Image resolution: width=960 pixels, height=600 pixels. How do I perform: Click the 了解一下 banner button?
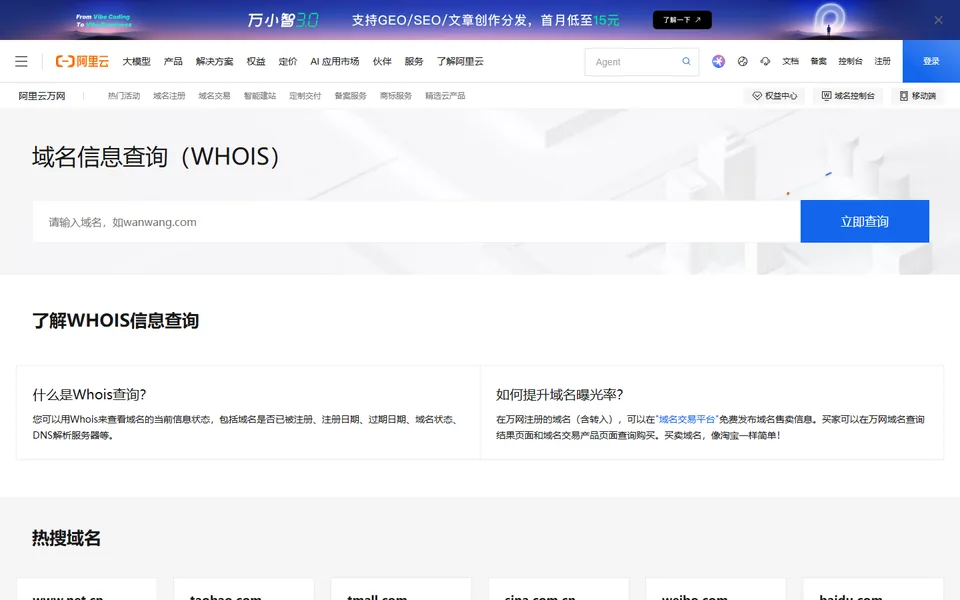click(x=682, y=20)
